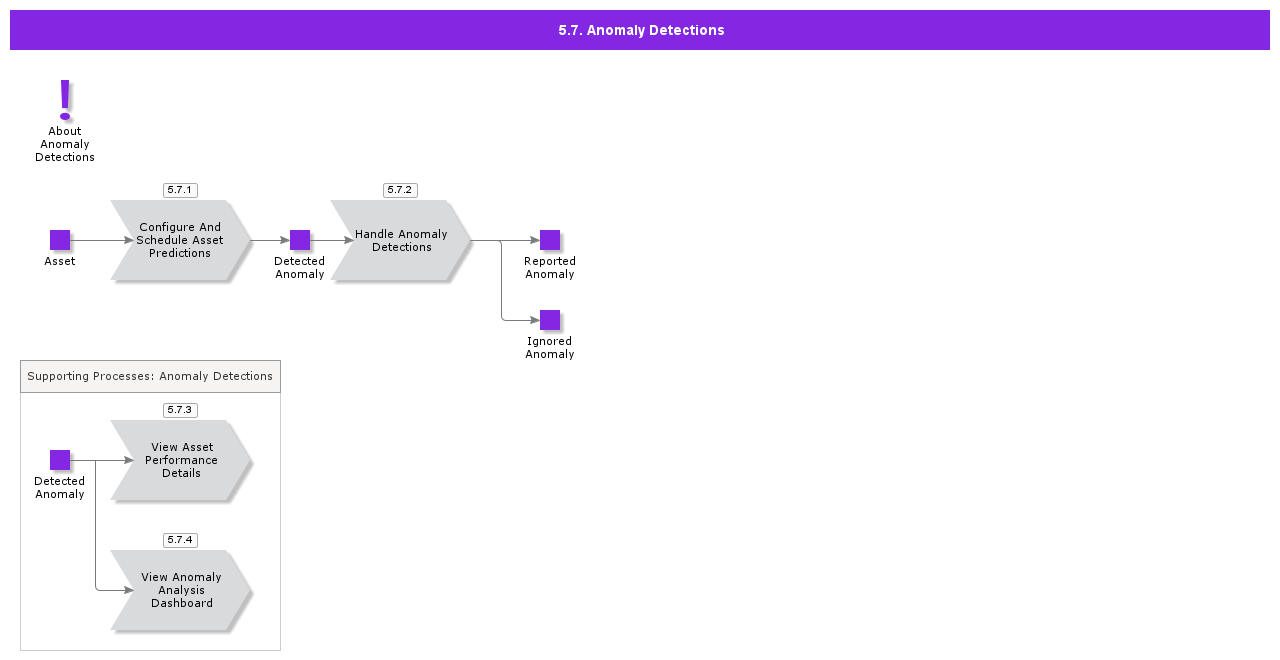Open View Asset Performance Details process
The image size is (1280, 660).
click(181, 460)
